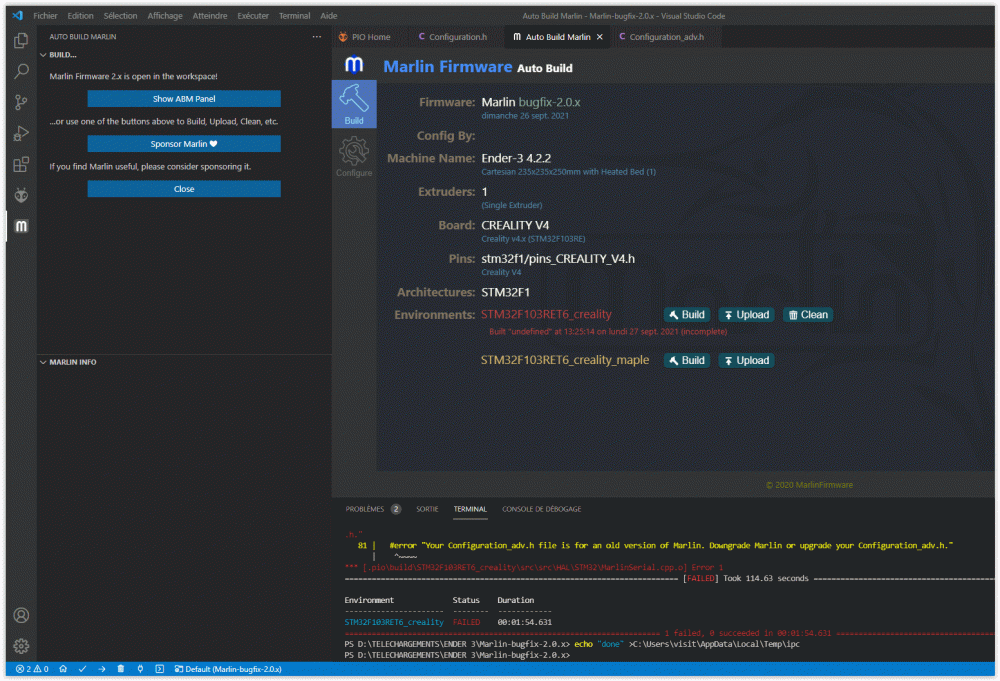The image size is (1000, 681).
Task: Click the bugfix-2.0.x firmware version text
Action: point(549,102)
